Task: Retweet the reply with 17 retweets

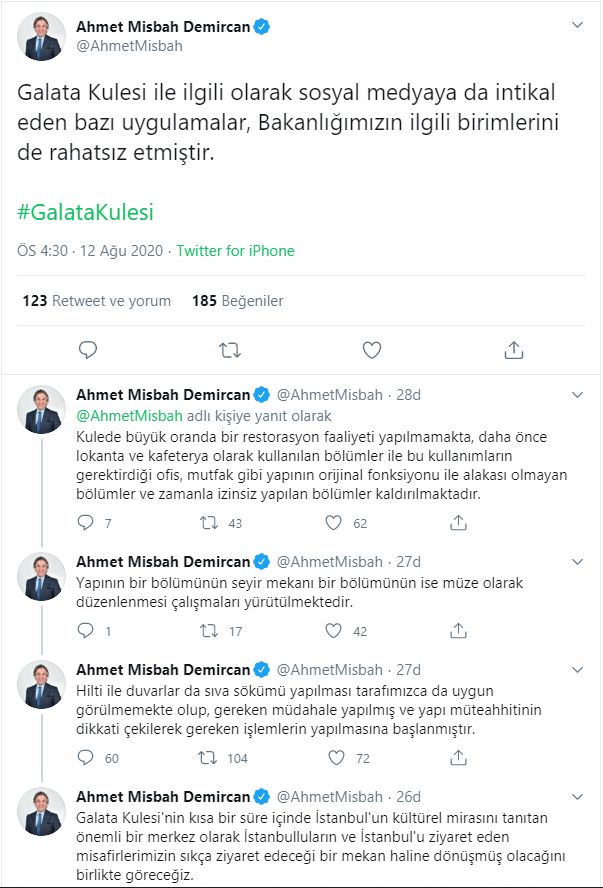Action: coord(209,631)
